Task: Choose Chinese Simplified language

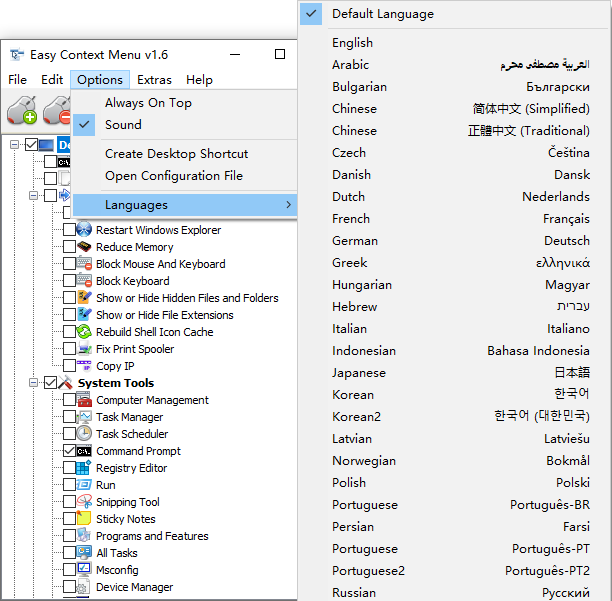Action: coord(455,108)
